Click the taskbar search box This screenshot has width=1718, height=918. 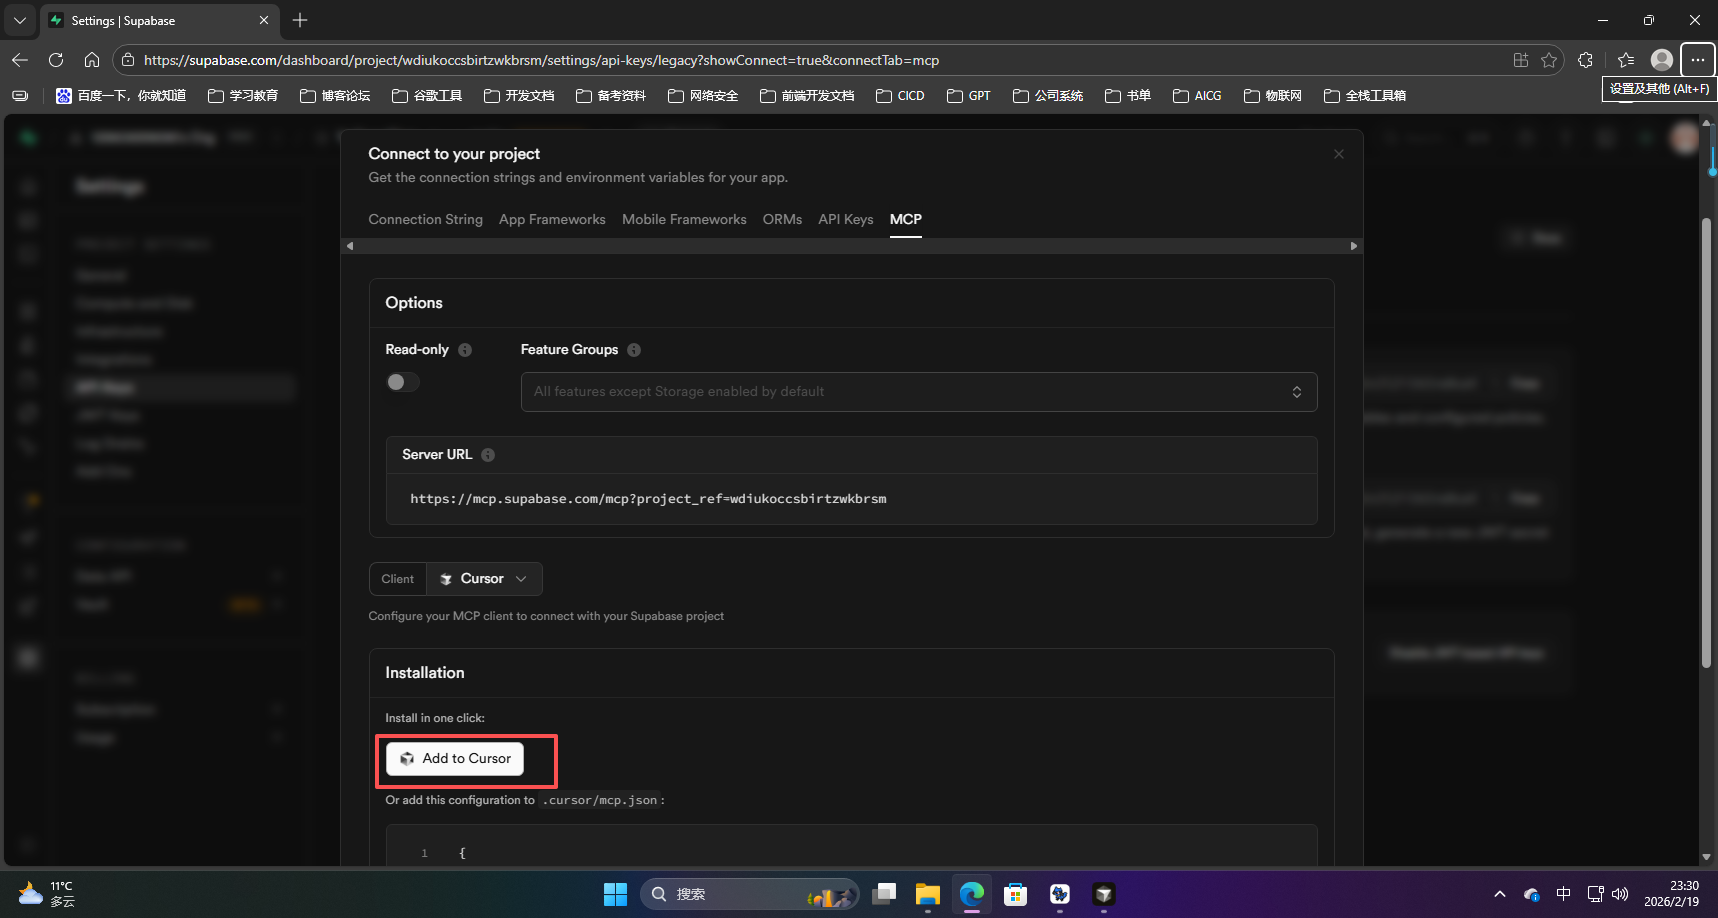[750, 894]
